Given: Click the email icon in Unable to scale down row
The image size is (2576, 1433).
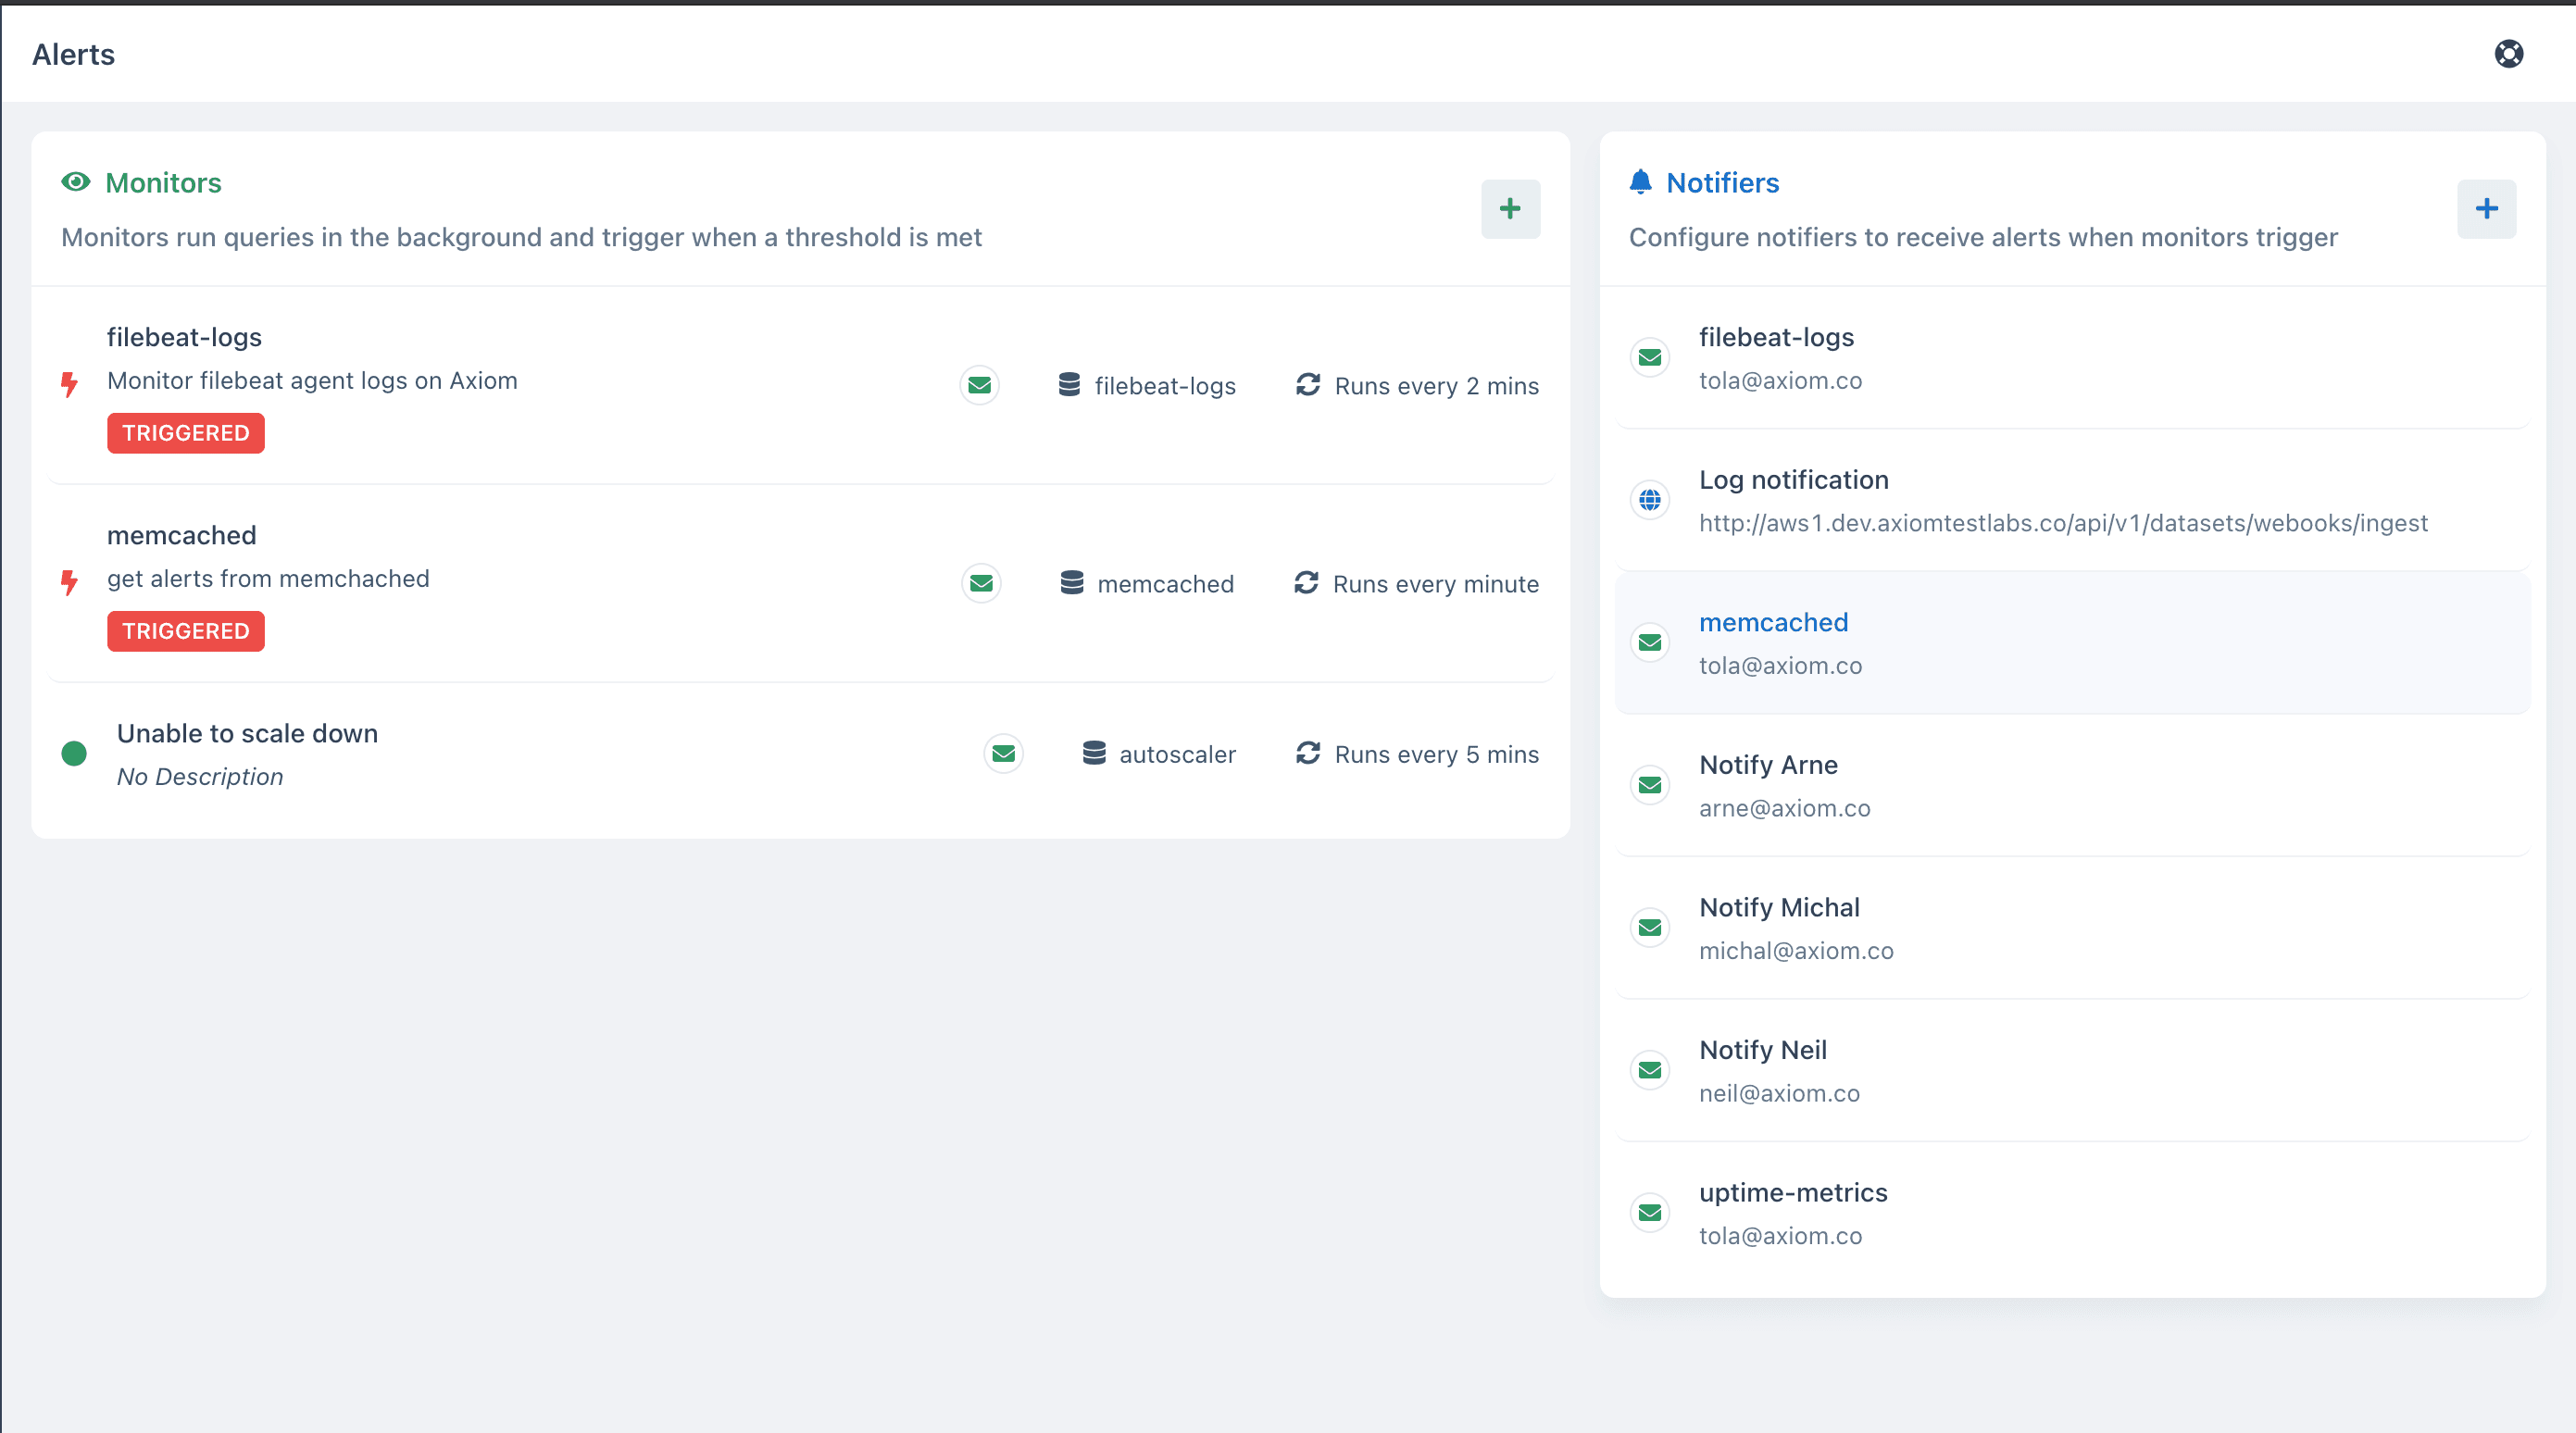Looking at the screenshot, I should 1003,753.
